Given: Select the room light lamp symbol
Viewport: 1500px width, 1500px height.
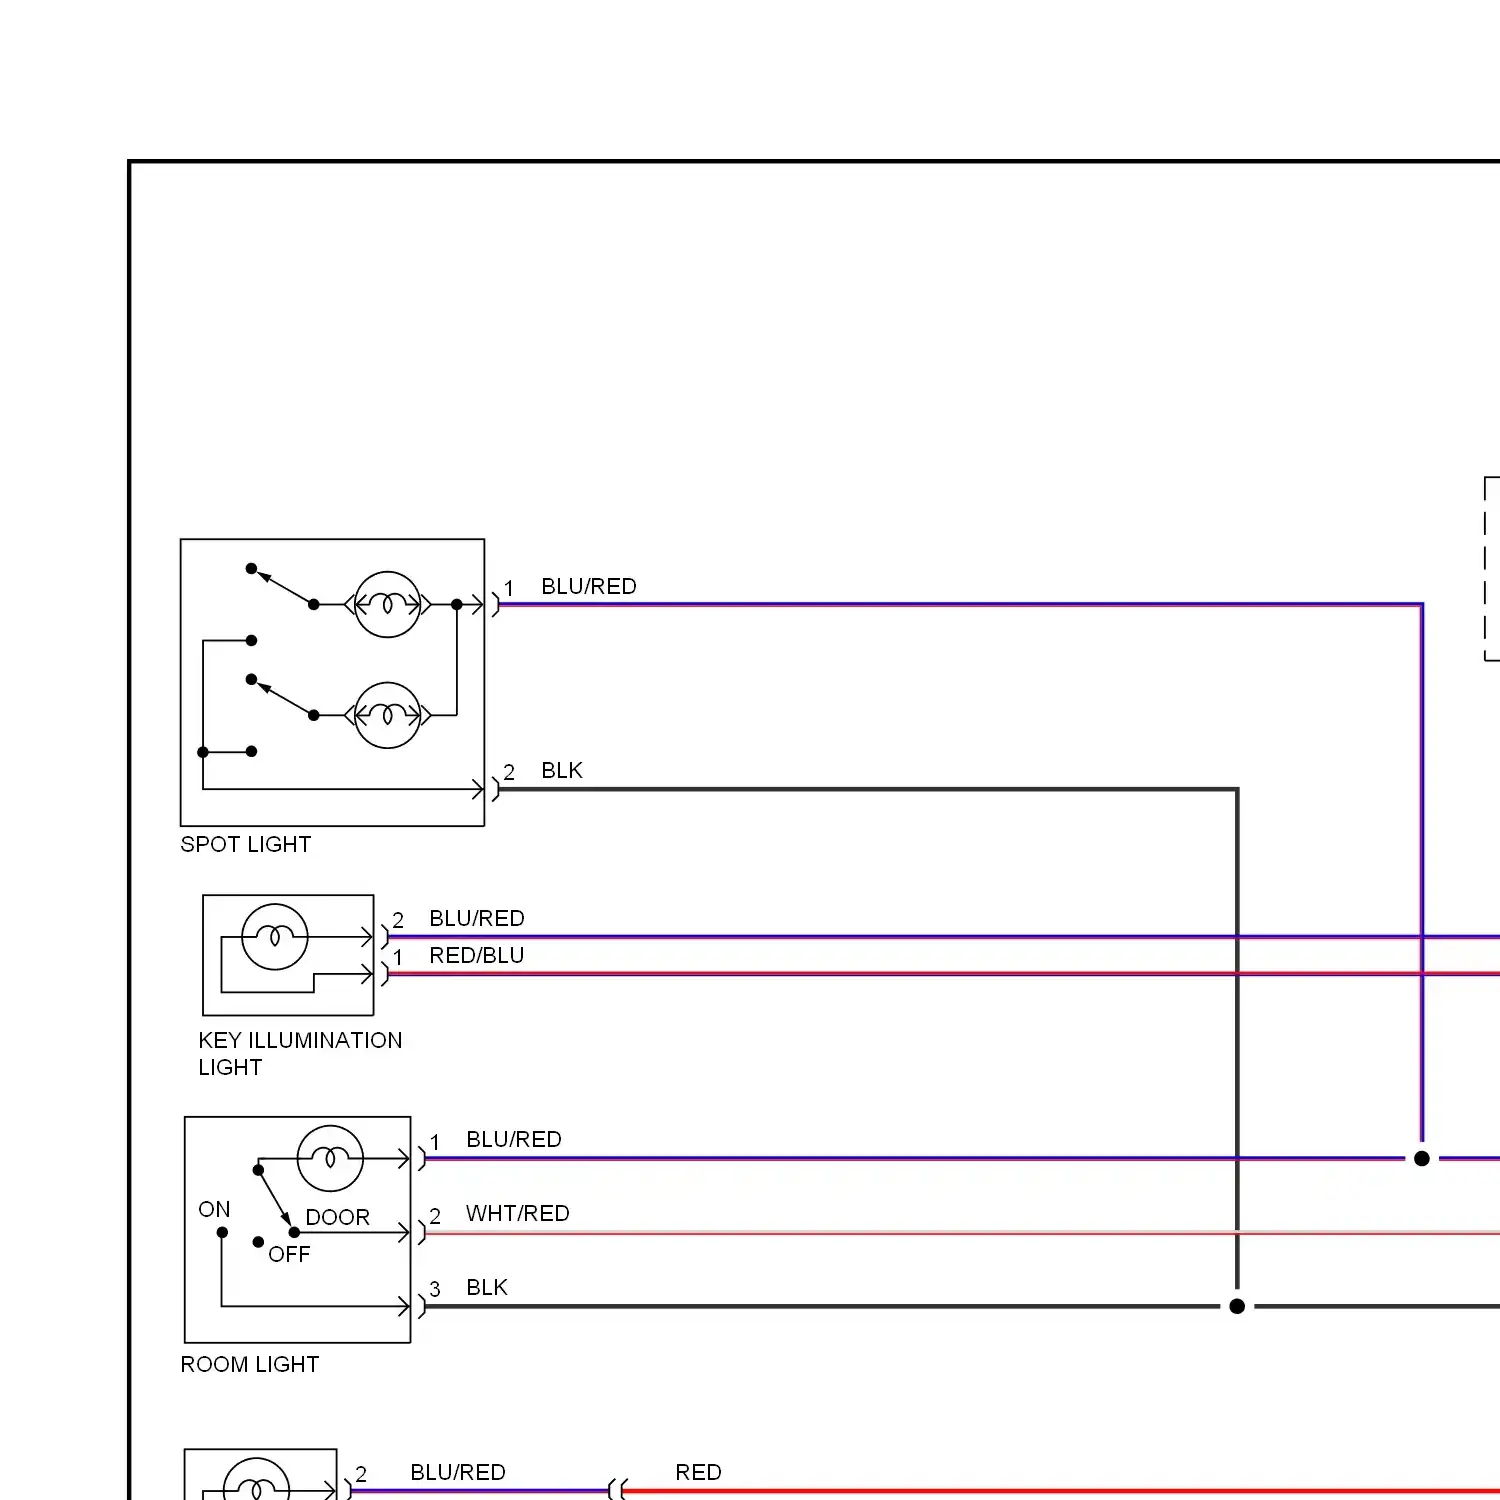Looking at the screenshot, I should 330,1158.
